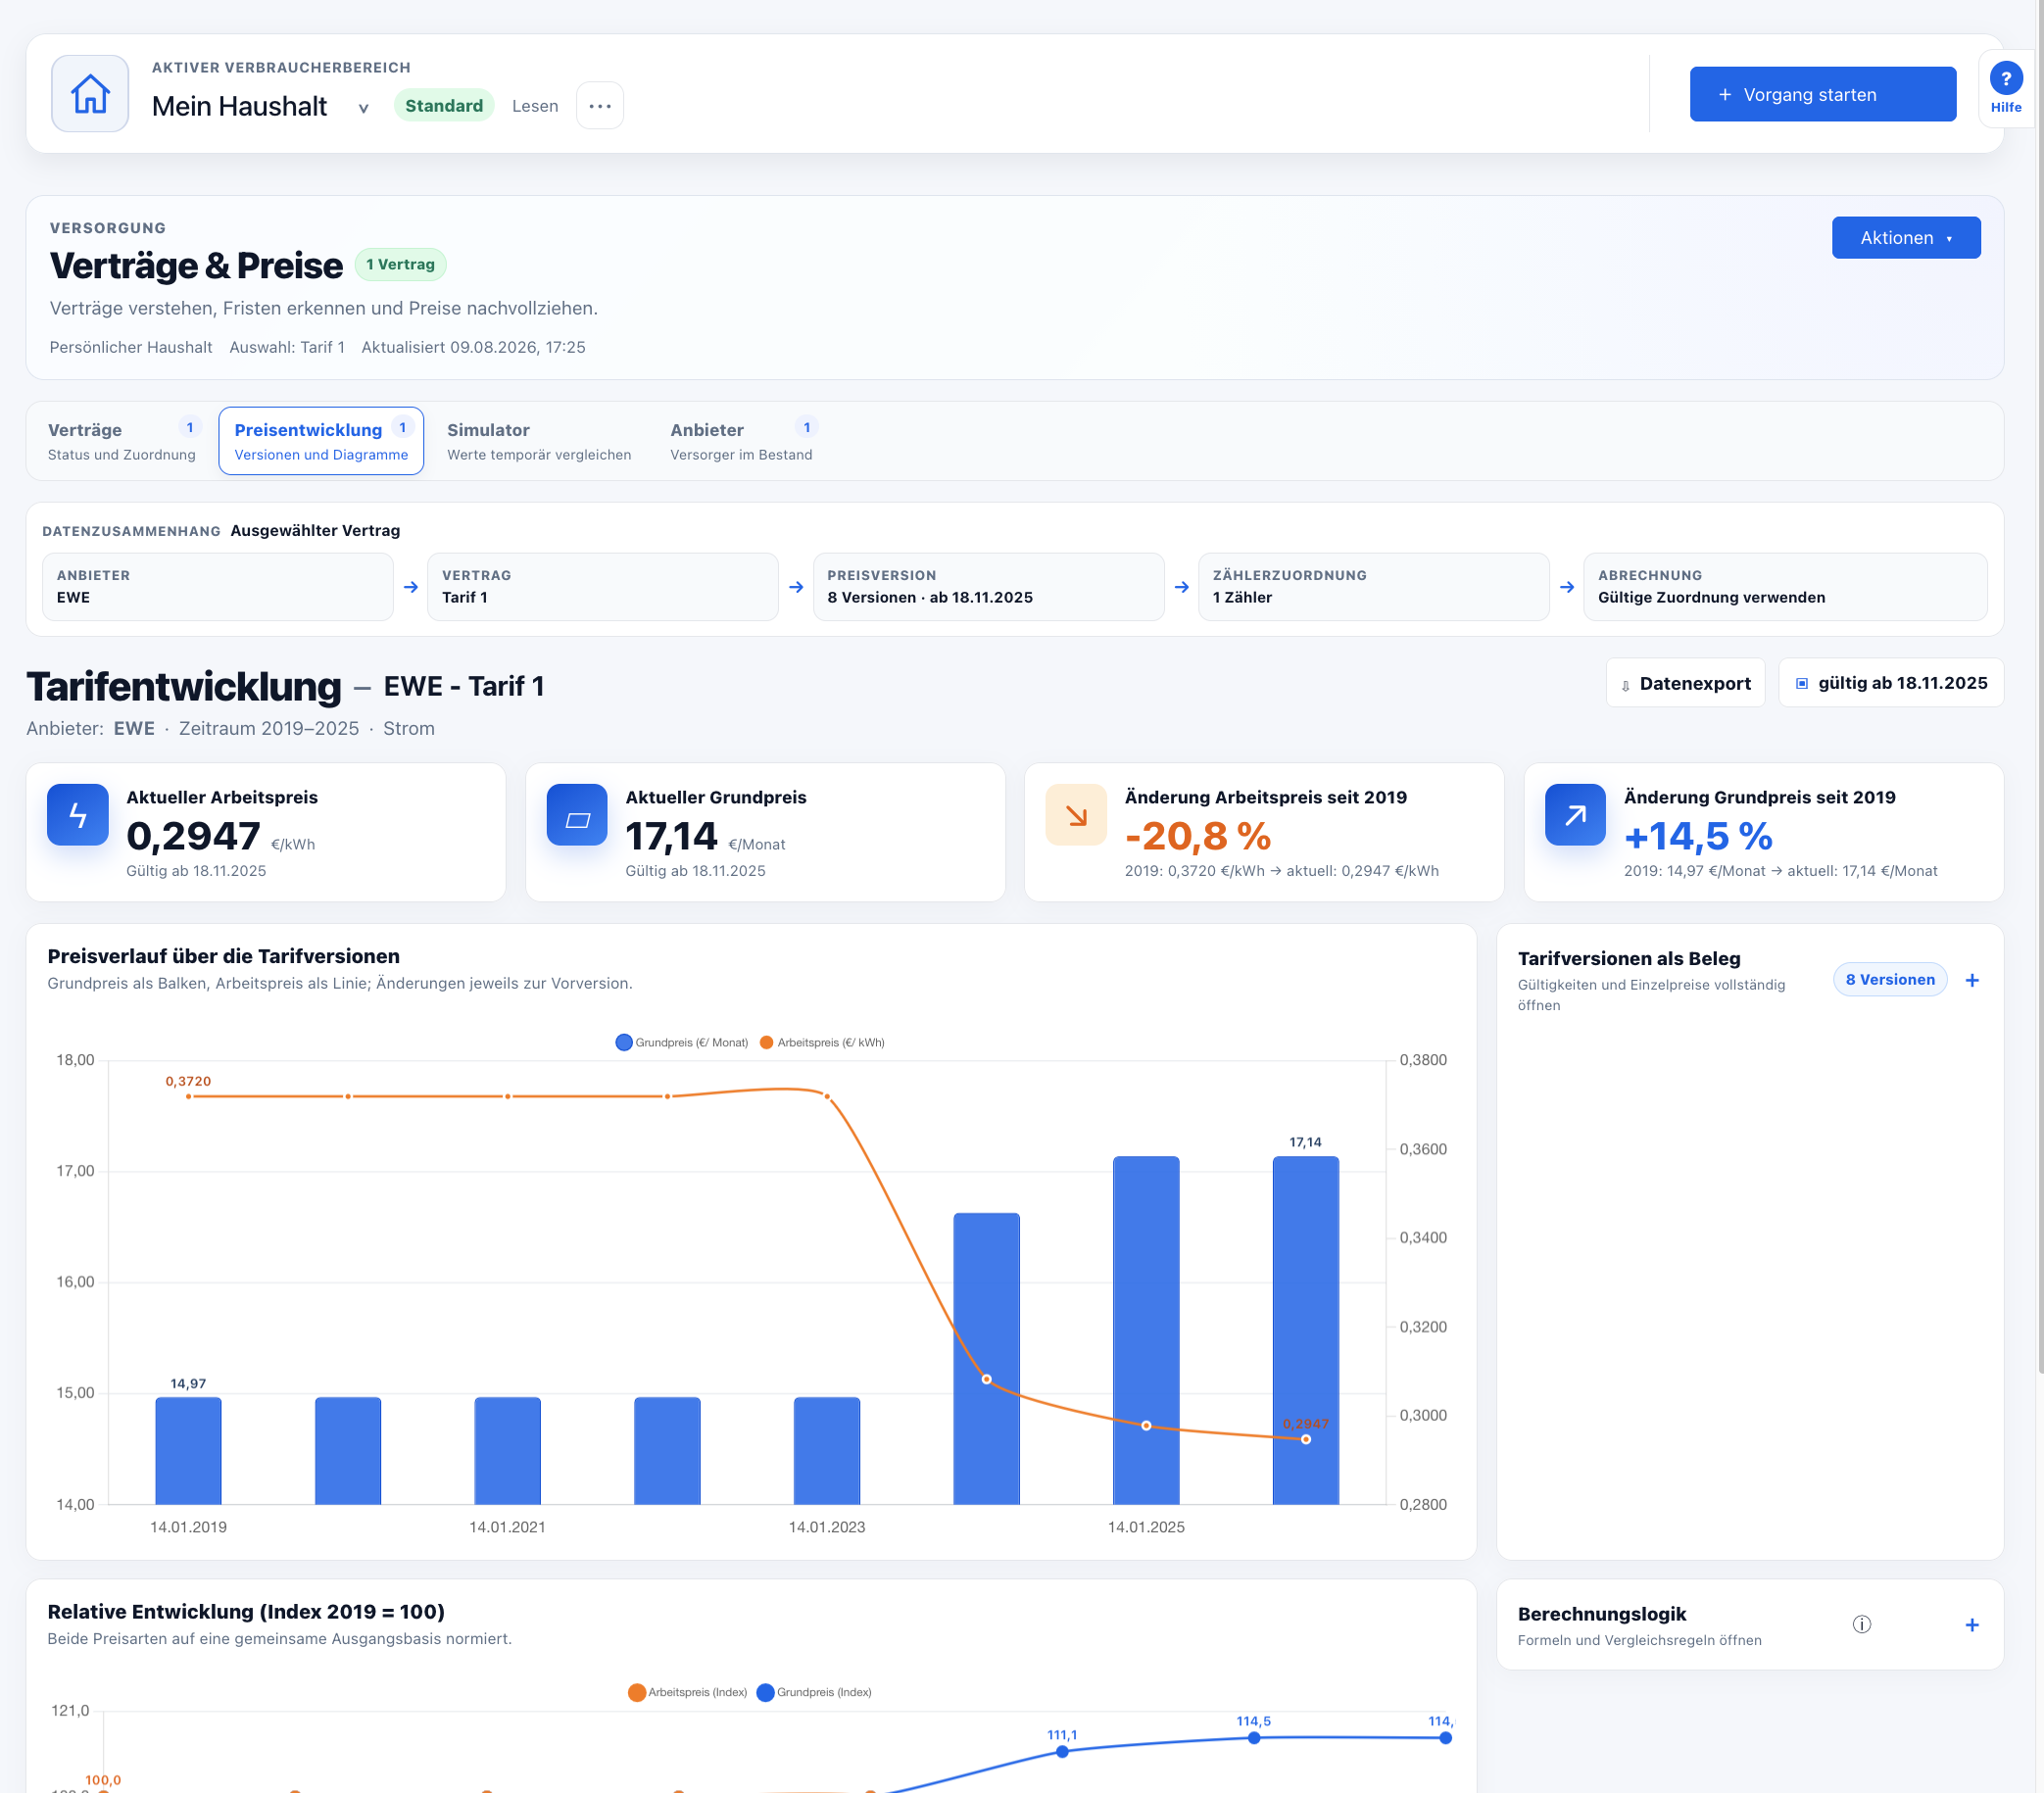Expand Tarifversionen als Beleg with plus
The width and height of the screenshot is (2044, 1793).
coord(1972,980)
